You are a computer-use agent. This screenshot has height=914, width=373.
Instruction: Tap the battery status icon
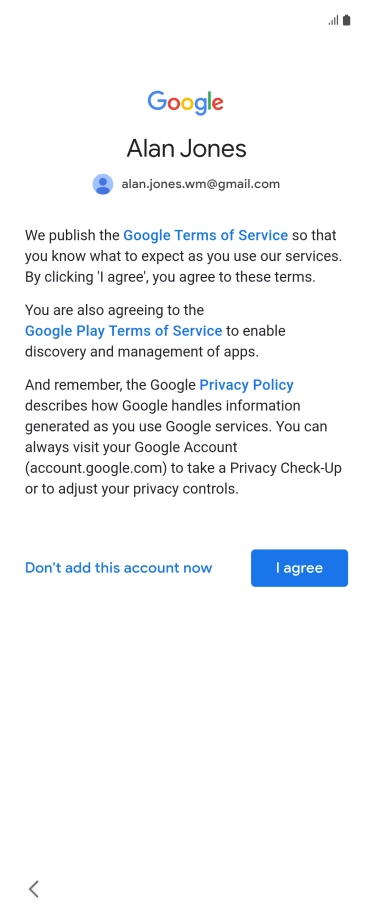pyautogui.click(x=347, y=20)
